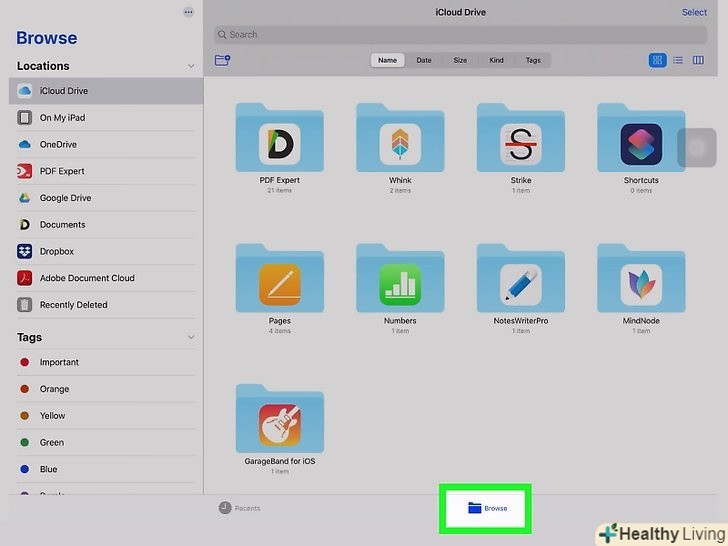Select On My iPad location

(x=106, y=117)
